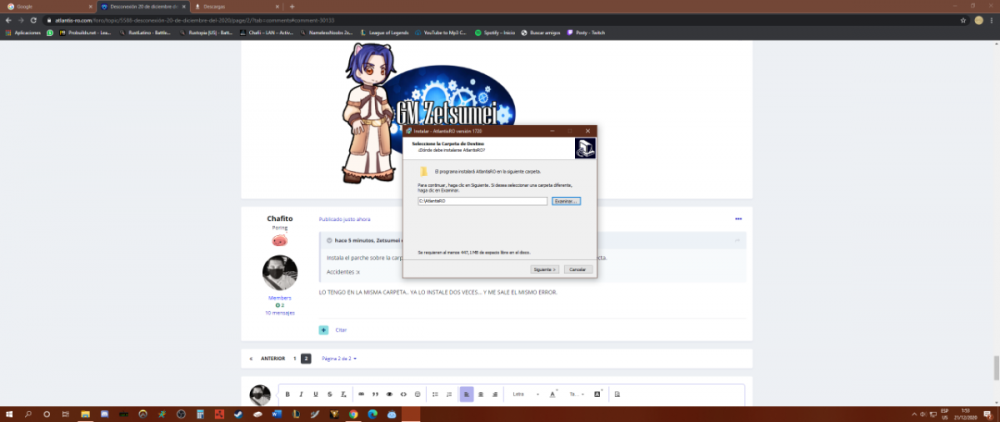Open the 'Página 2 de 2' page dropdown

tap(339, 358)
